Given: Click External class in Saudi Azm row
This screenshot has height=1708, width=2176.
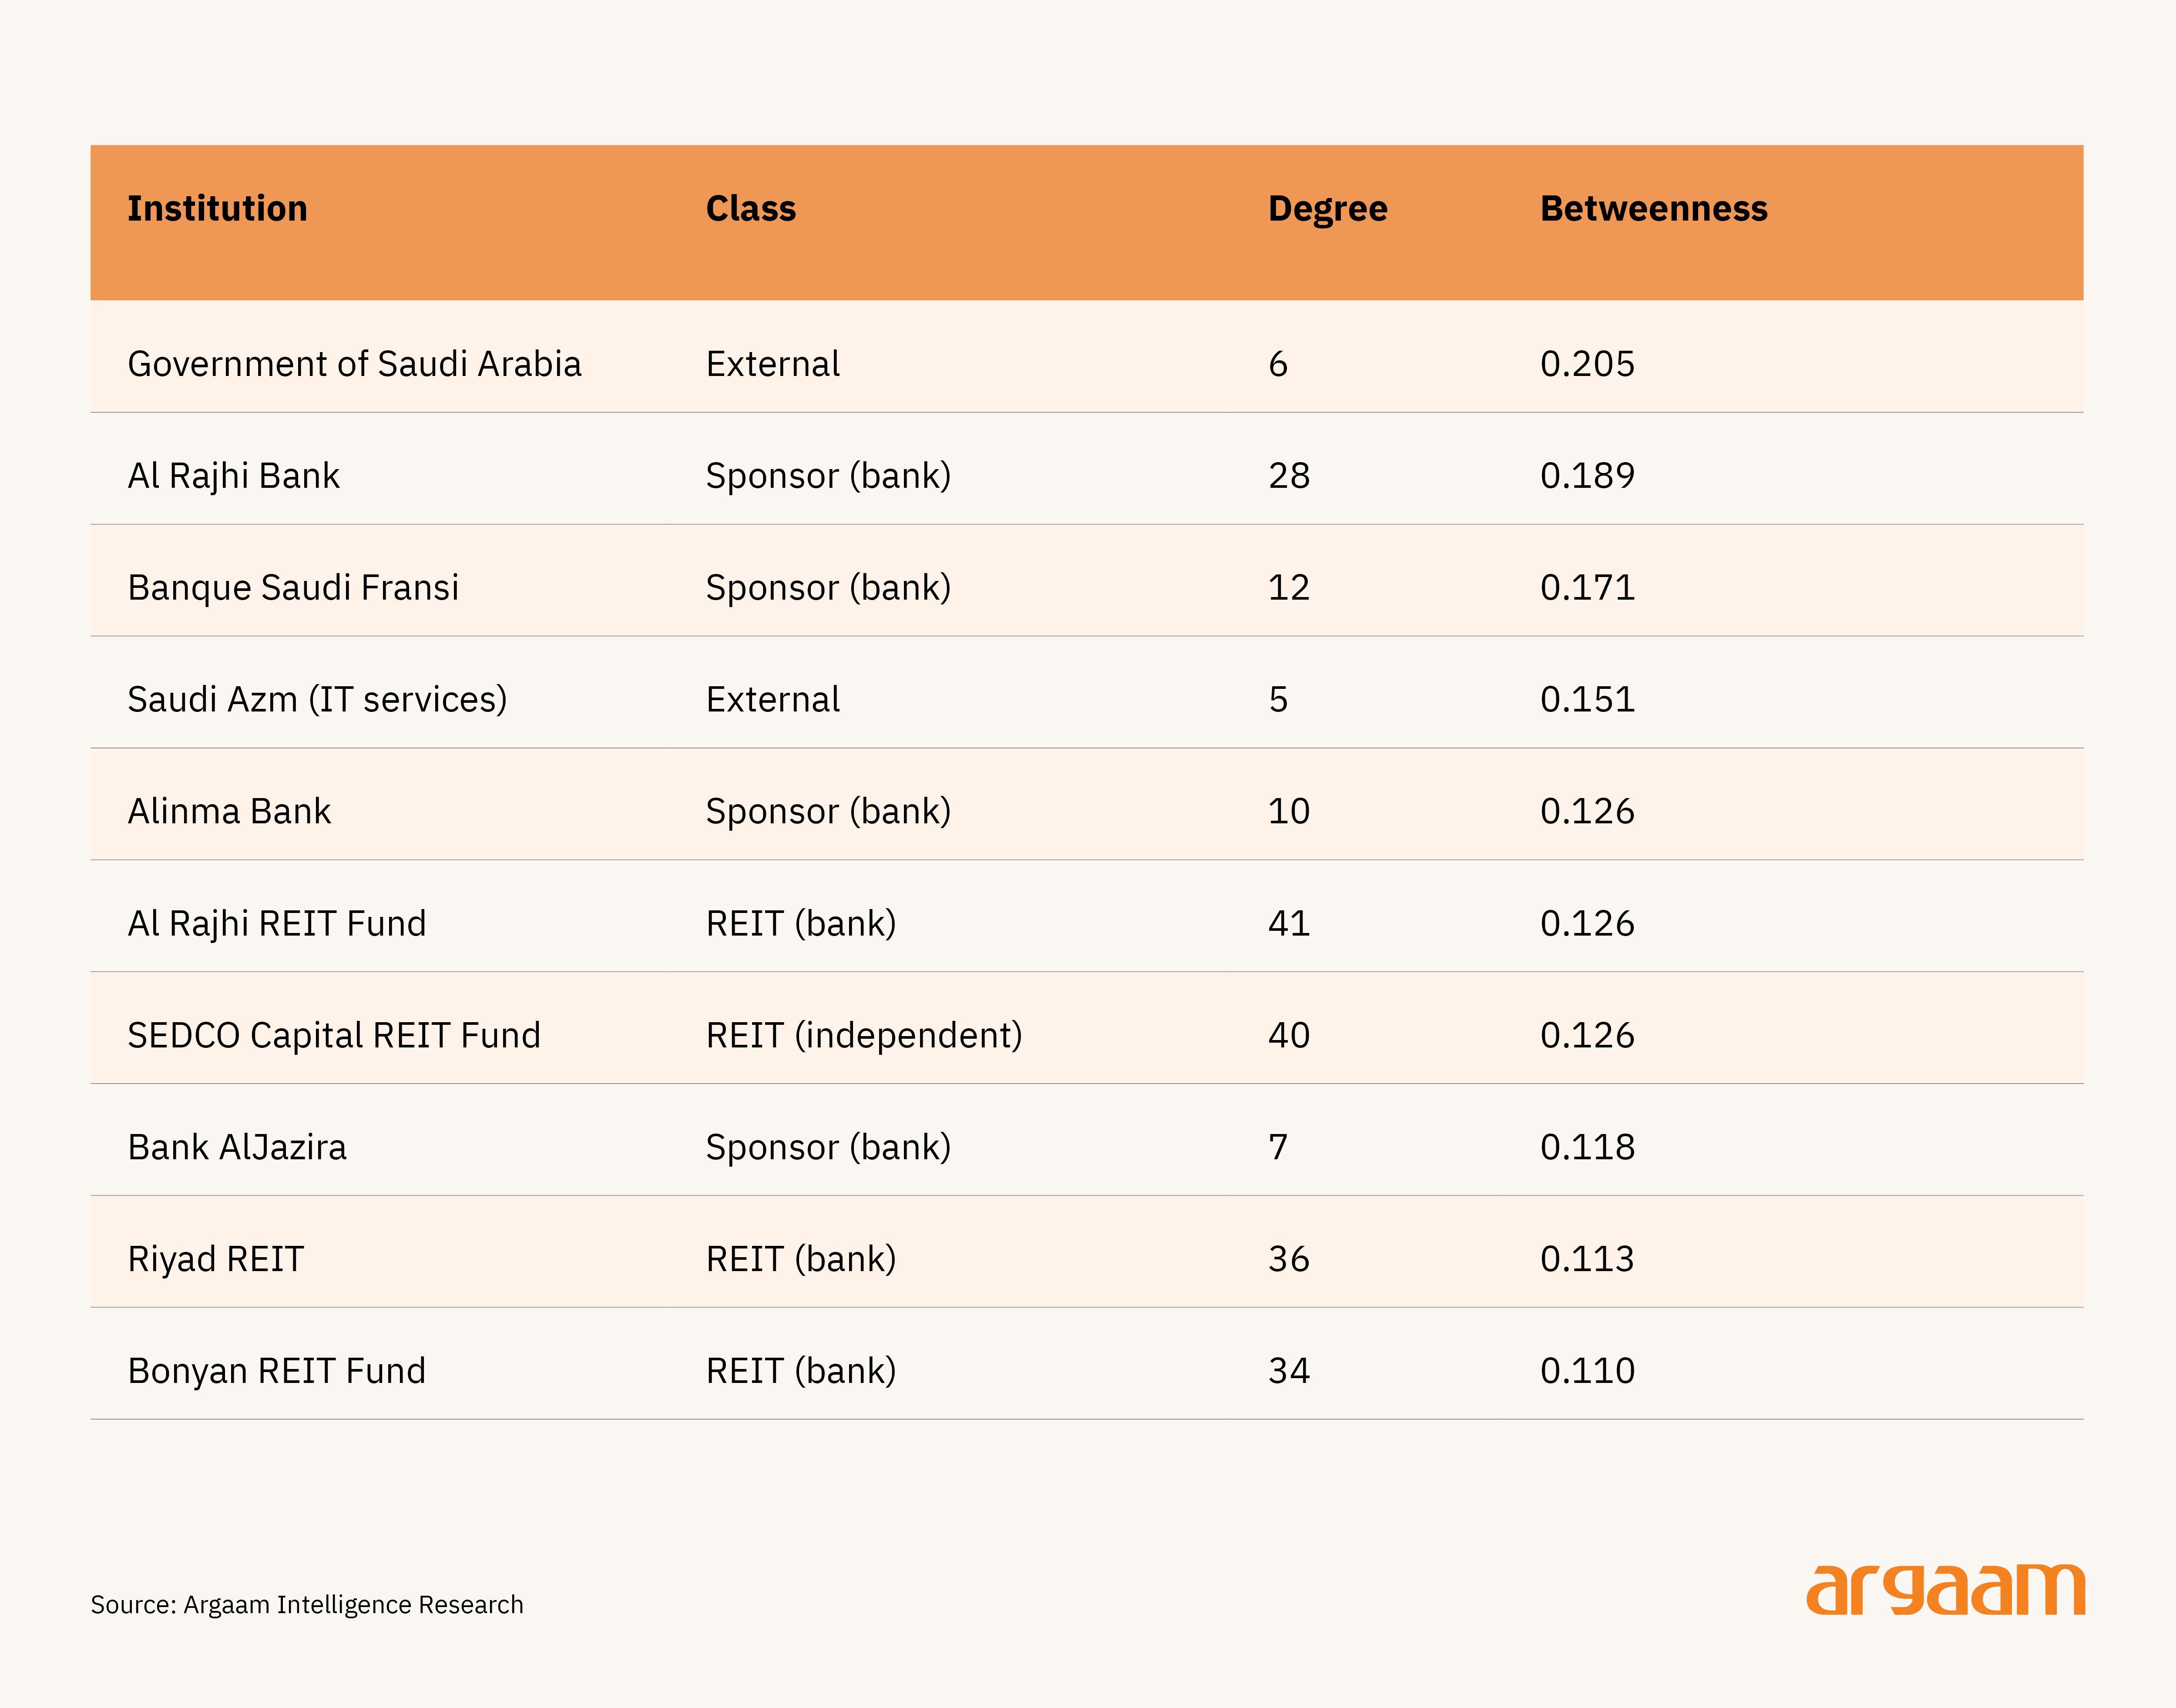Looking at the screenshot, I should tap(773, 699).
